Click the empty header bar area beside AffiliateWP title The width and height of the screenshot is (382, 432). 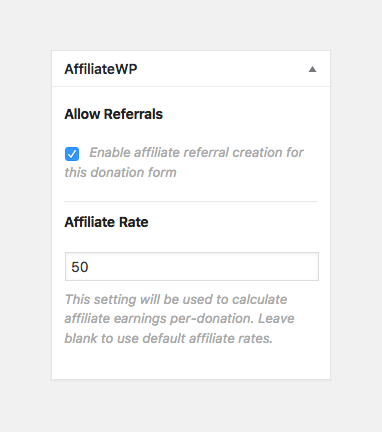pyautogui.click(x=222, y=69)
